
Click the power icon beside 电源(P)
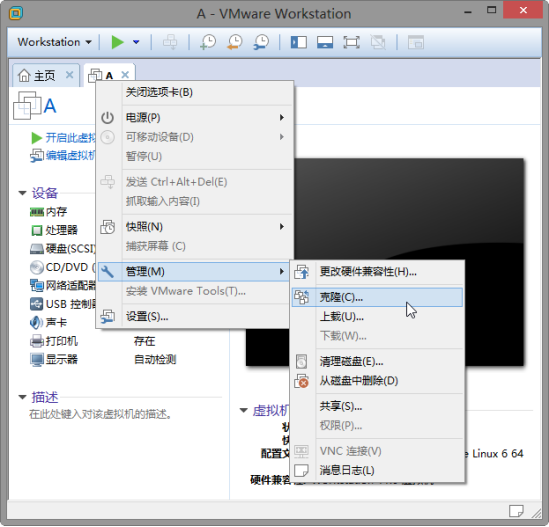click(107, 118)
